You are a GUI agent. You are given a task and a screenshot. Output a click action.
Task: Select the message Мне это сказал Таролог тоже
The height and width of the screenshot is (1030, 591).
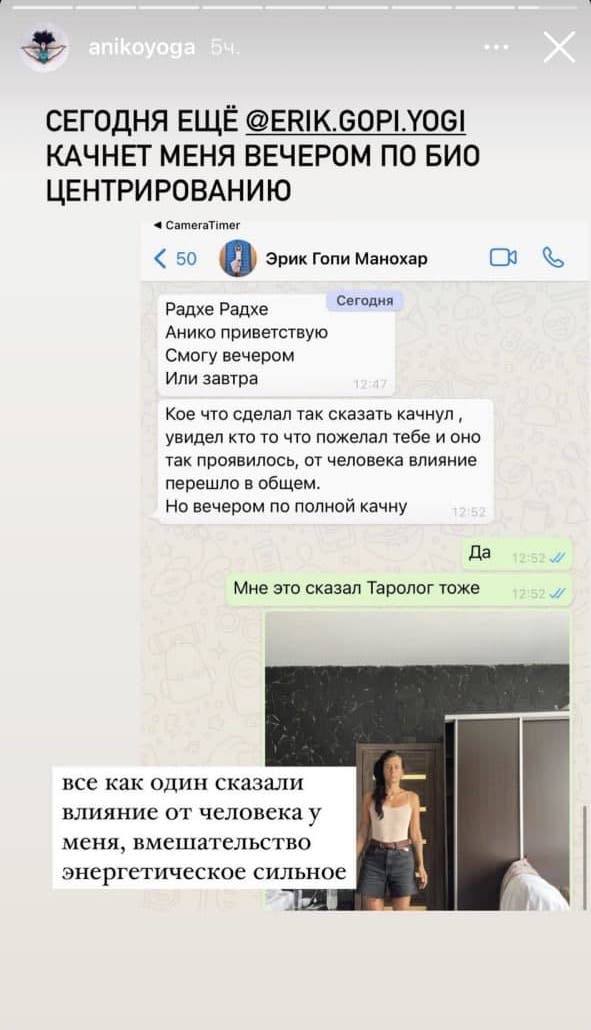[x=399, y=589]
